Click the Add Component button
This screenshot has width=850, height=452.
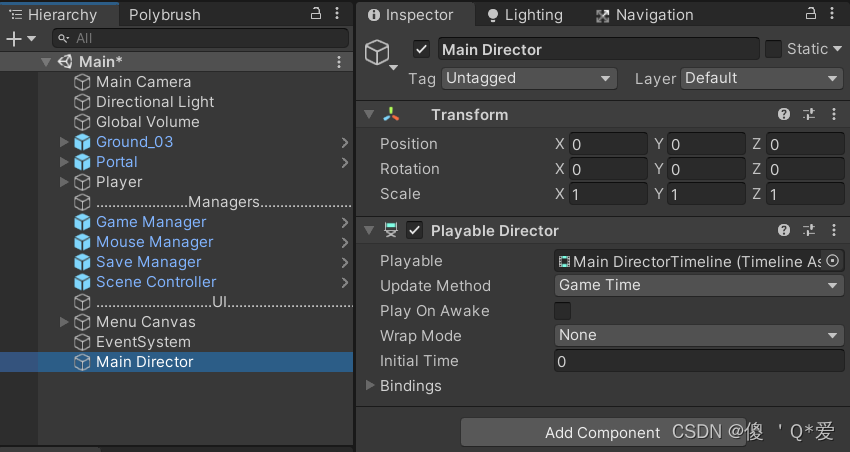(602, 433)
